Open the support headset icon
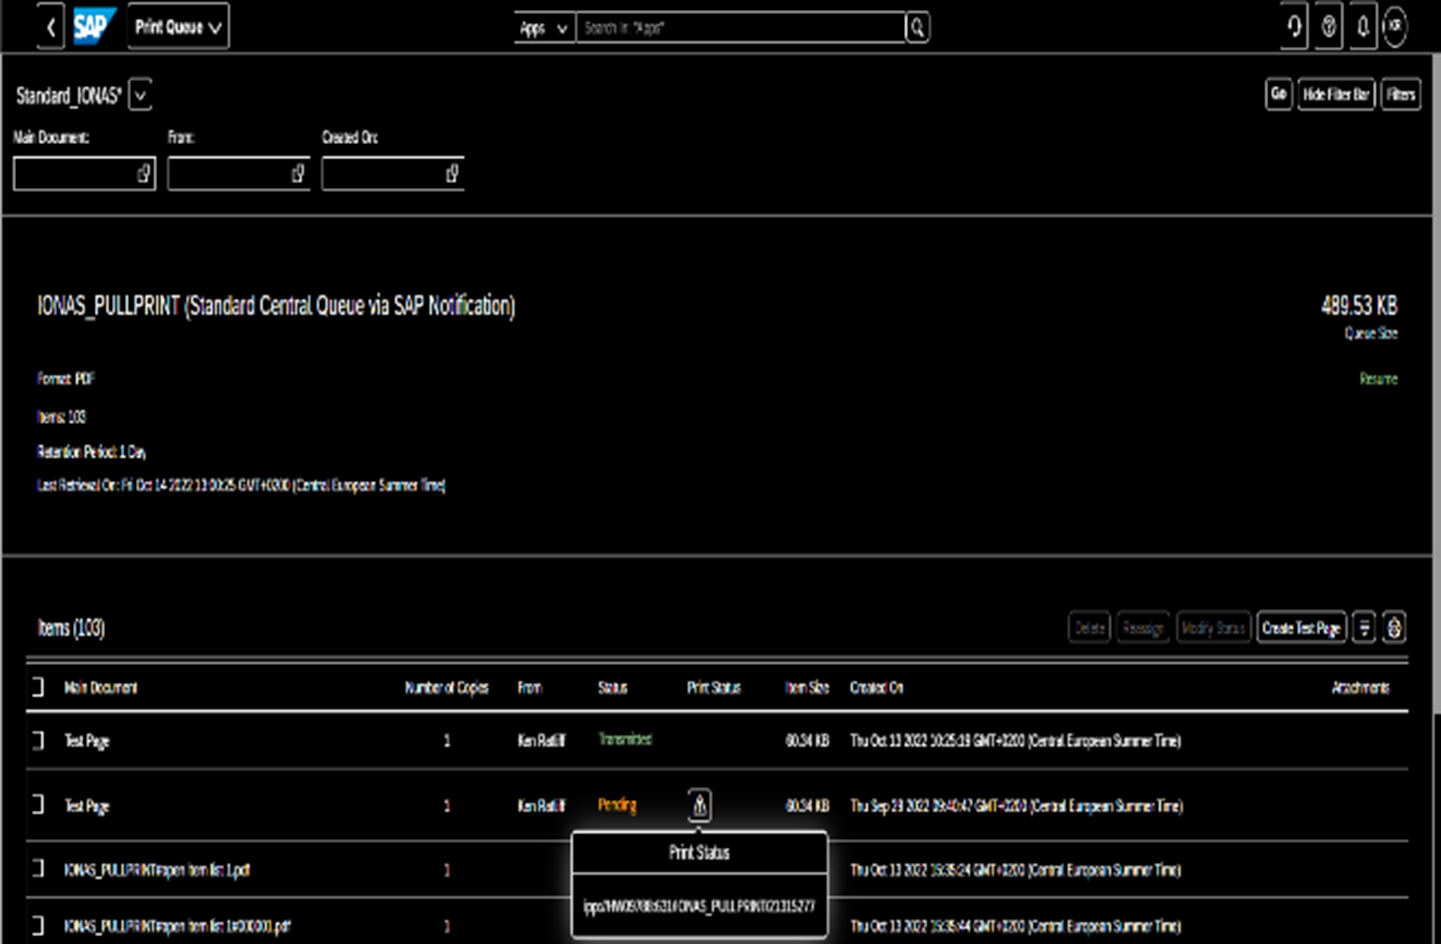Screen dimensions: 1441x944 point(1294,27)
